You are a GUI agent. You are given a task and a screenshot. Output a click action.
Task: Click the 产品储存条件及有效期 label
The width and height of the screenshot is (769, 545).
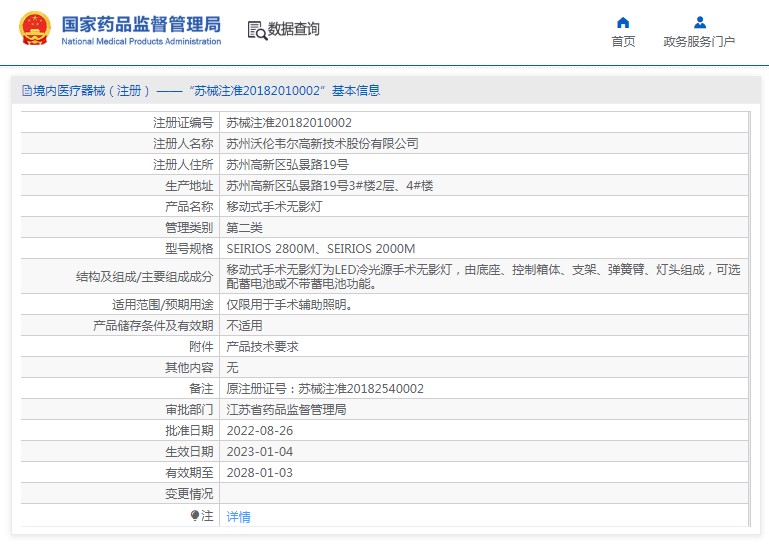pyautogui.click(x=153, y=326)
